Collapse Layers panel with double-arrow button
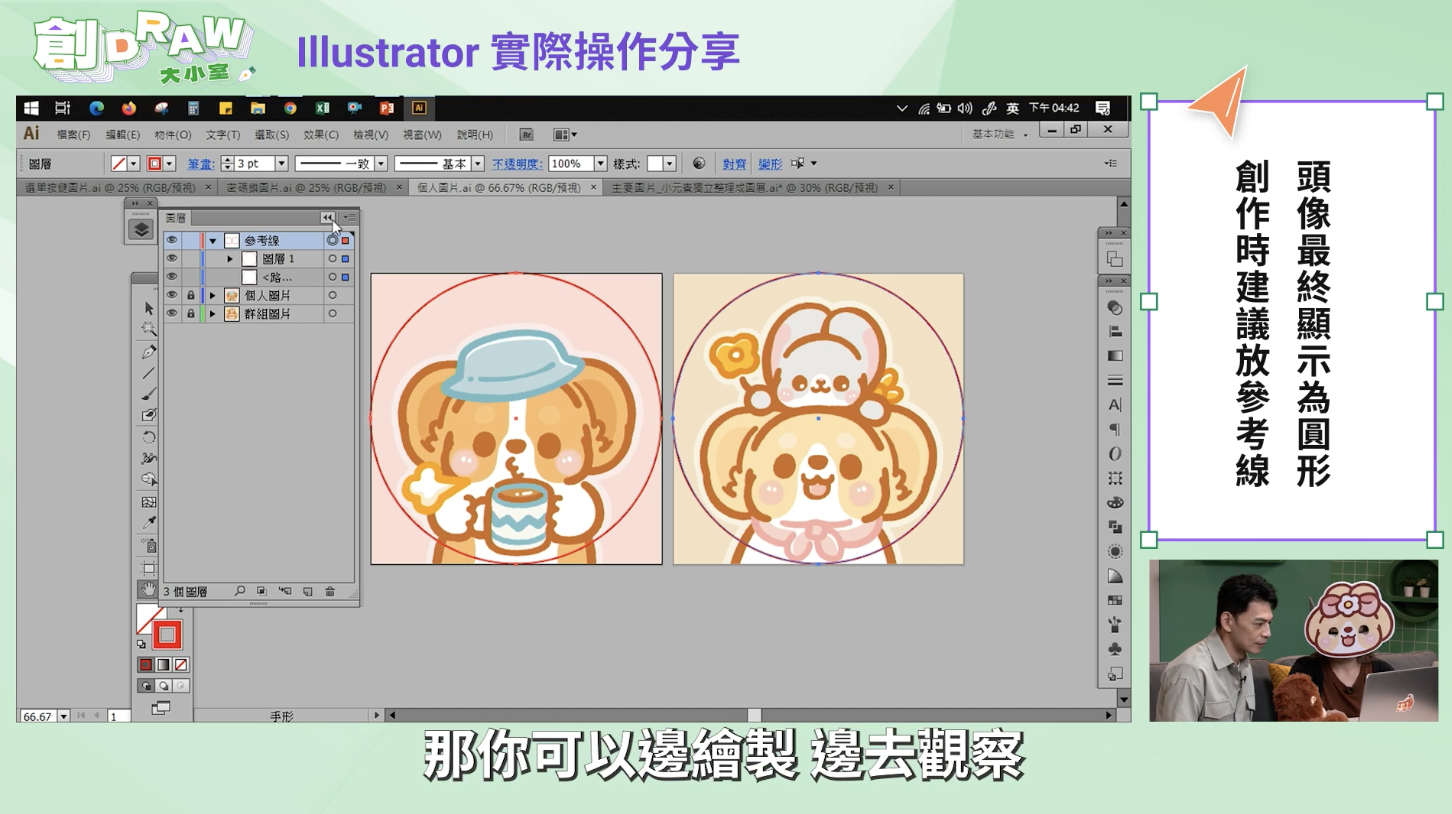This screenshot has height=814, width=1452. click(327, 217)
